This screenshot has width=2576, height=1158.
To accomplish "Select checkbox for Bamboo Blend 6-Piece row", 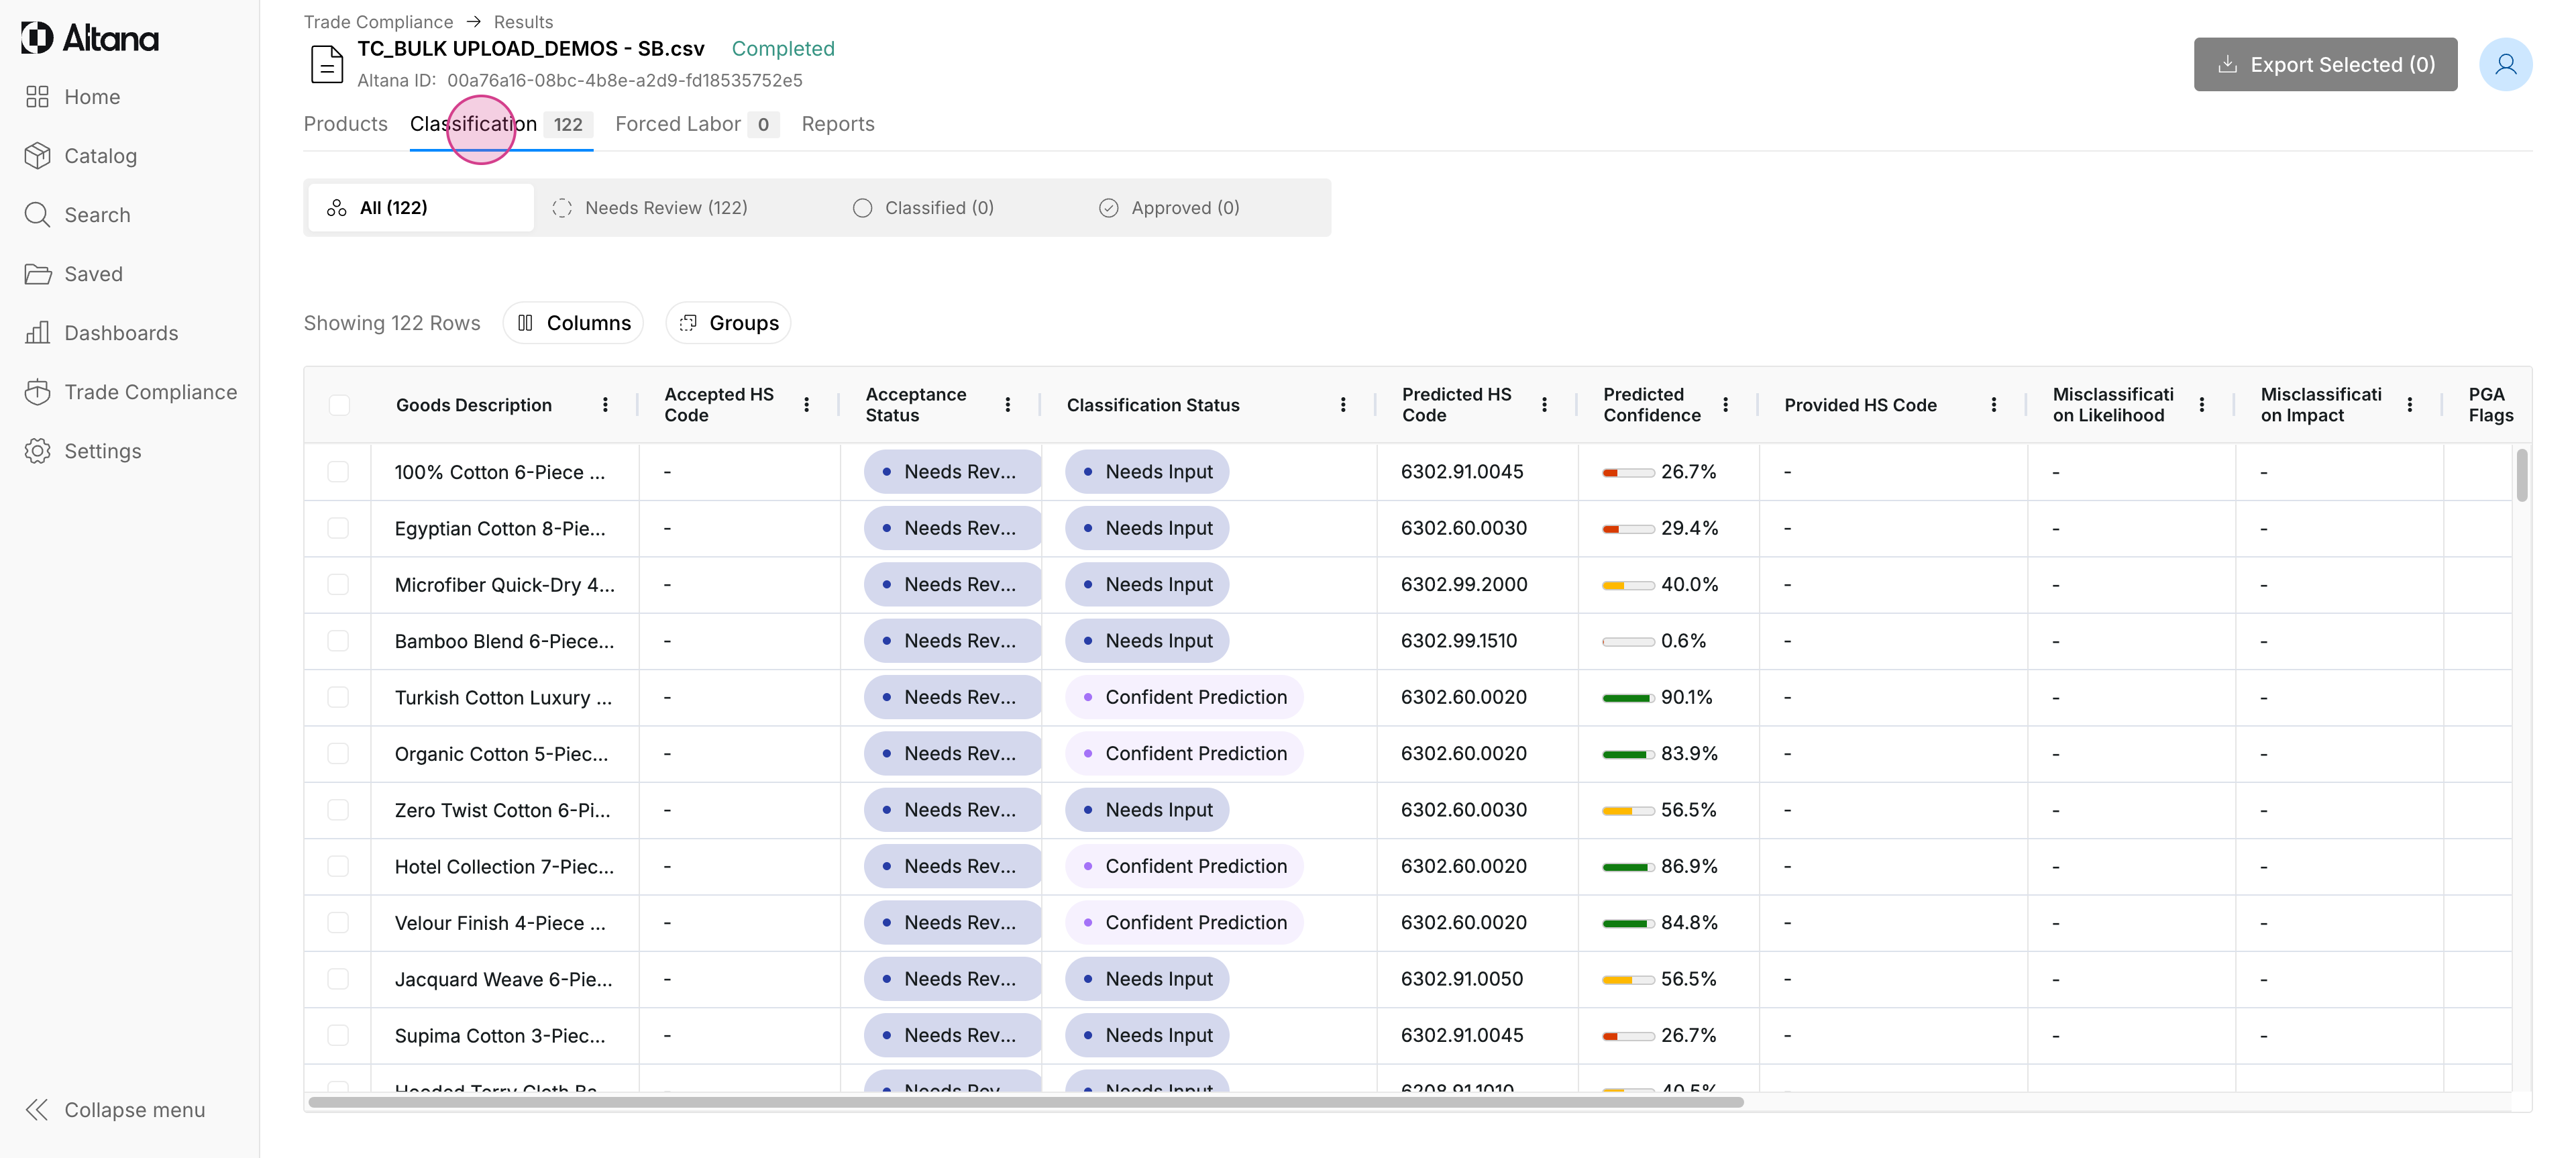I will pyautogui.click(x=338, y=641).
